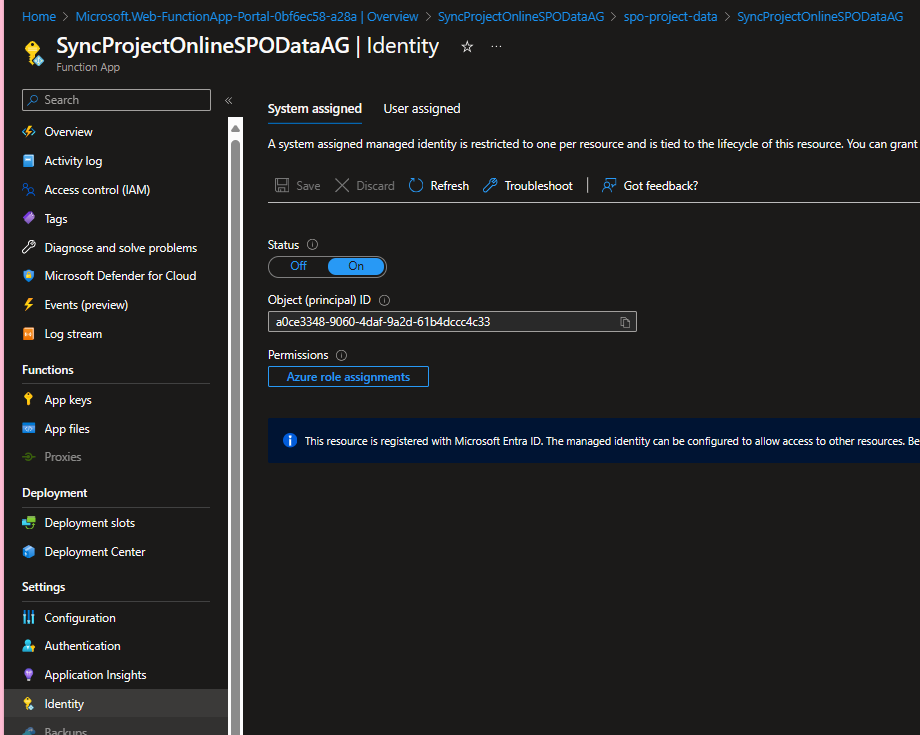Enable the On status option
The image size is (920, 735).
pyautogui.click(x=355, y=266)
